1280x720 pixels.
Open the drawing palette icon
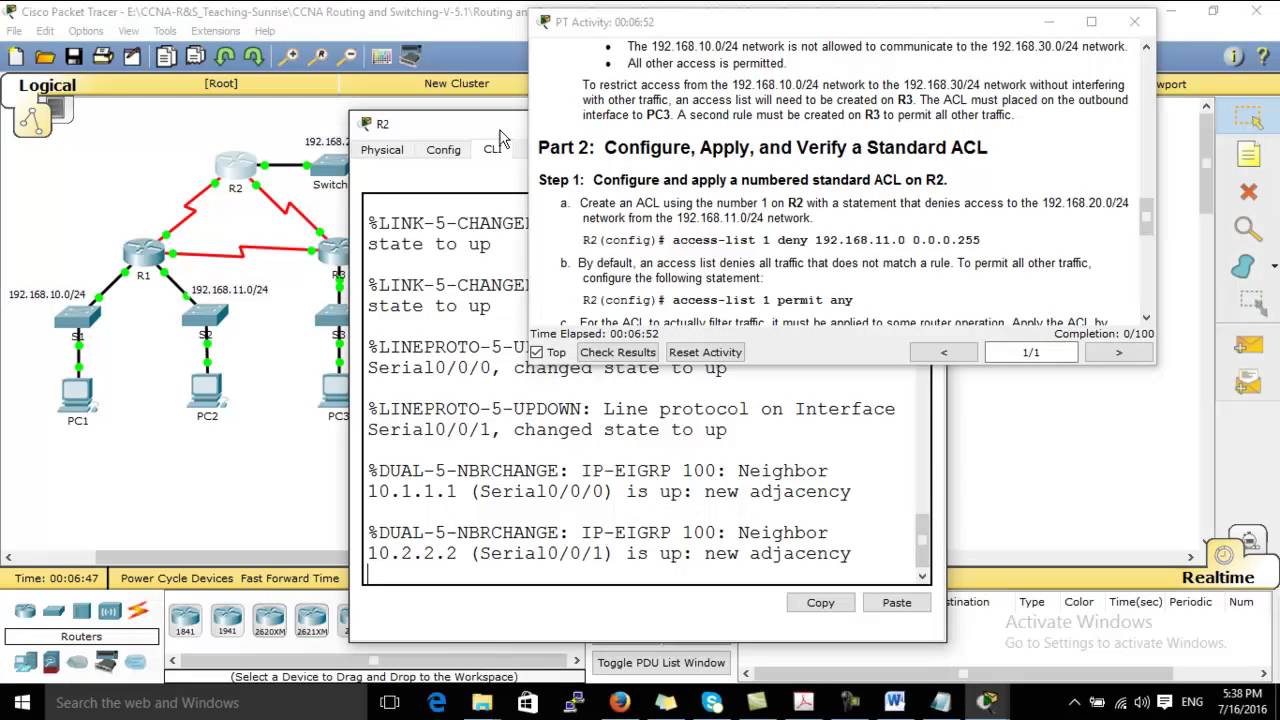382,57
